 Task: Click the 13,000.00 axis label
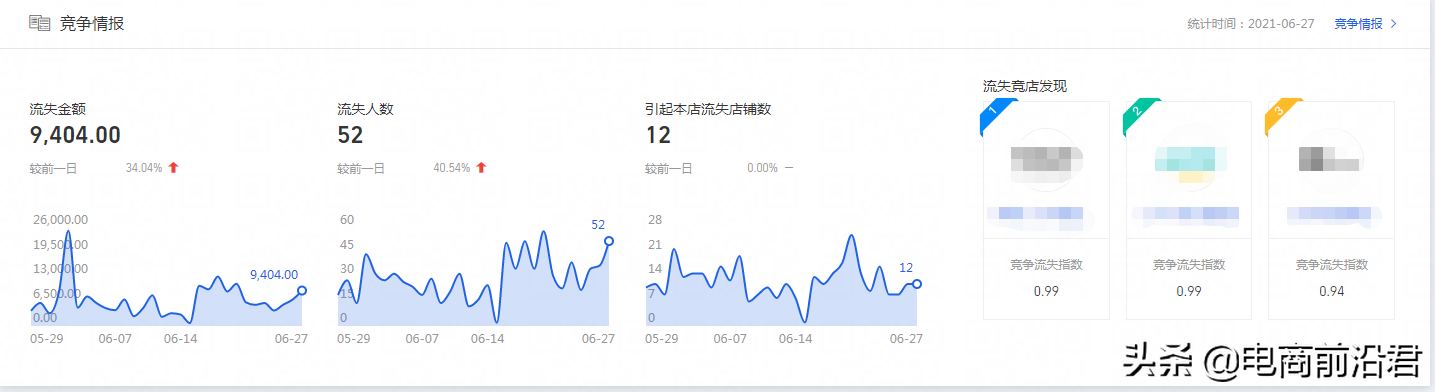60,269
